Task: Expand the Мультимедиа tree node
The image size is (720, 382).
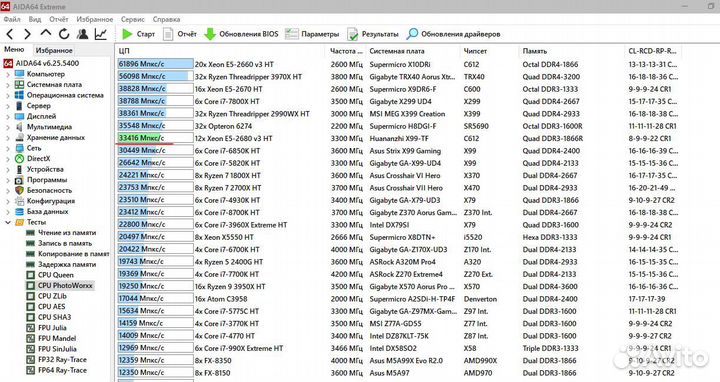Action: click(x=8, y=127)
